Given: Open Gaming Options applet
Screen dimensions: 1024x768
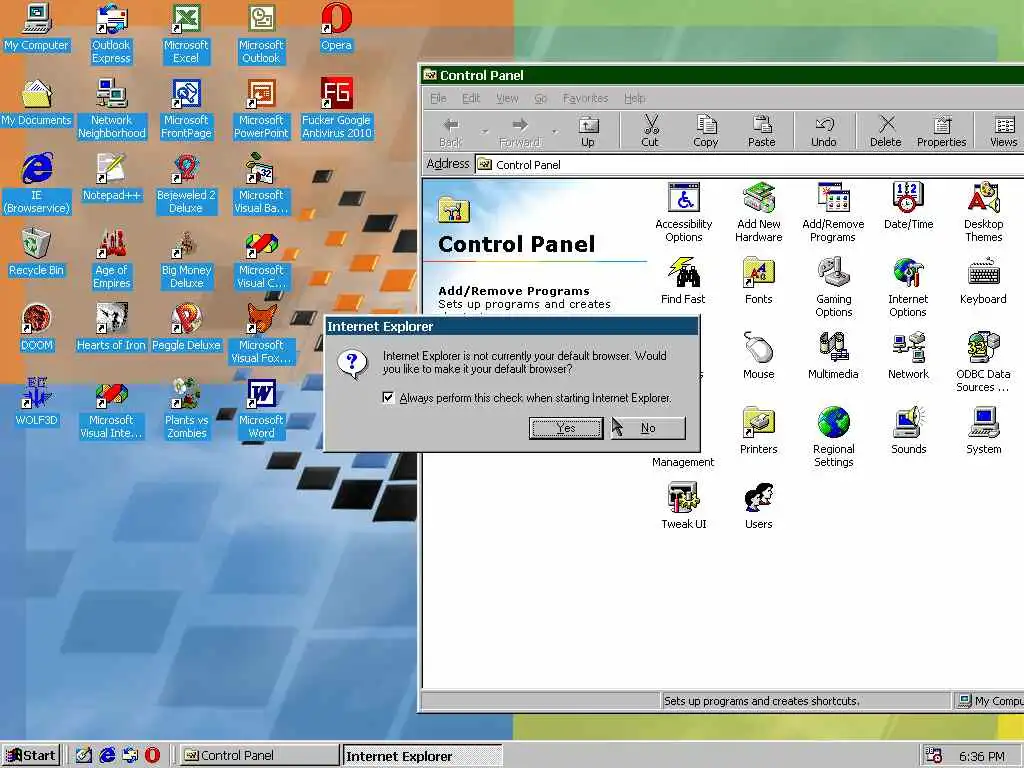Looking at the screenshot, I should point(833,287).
